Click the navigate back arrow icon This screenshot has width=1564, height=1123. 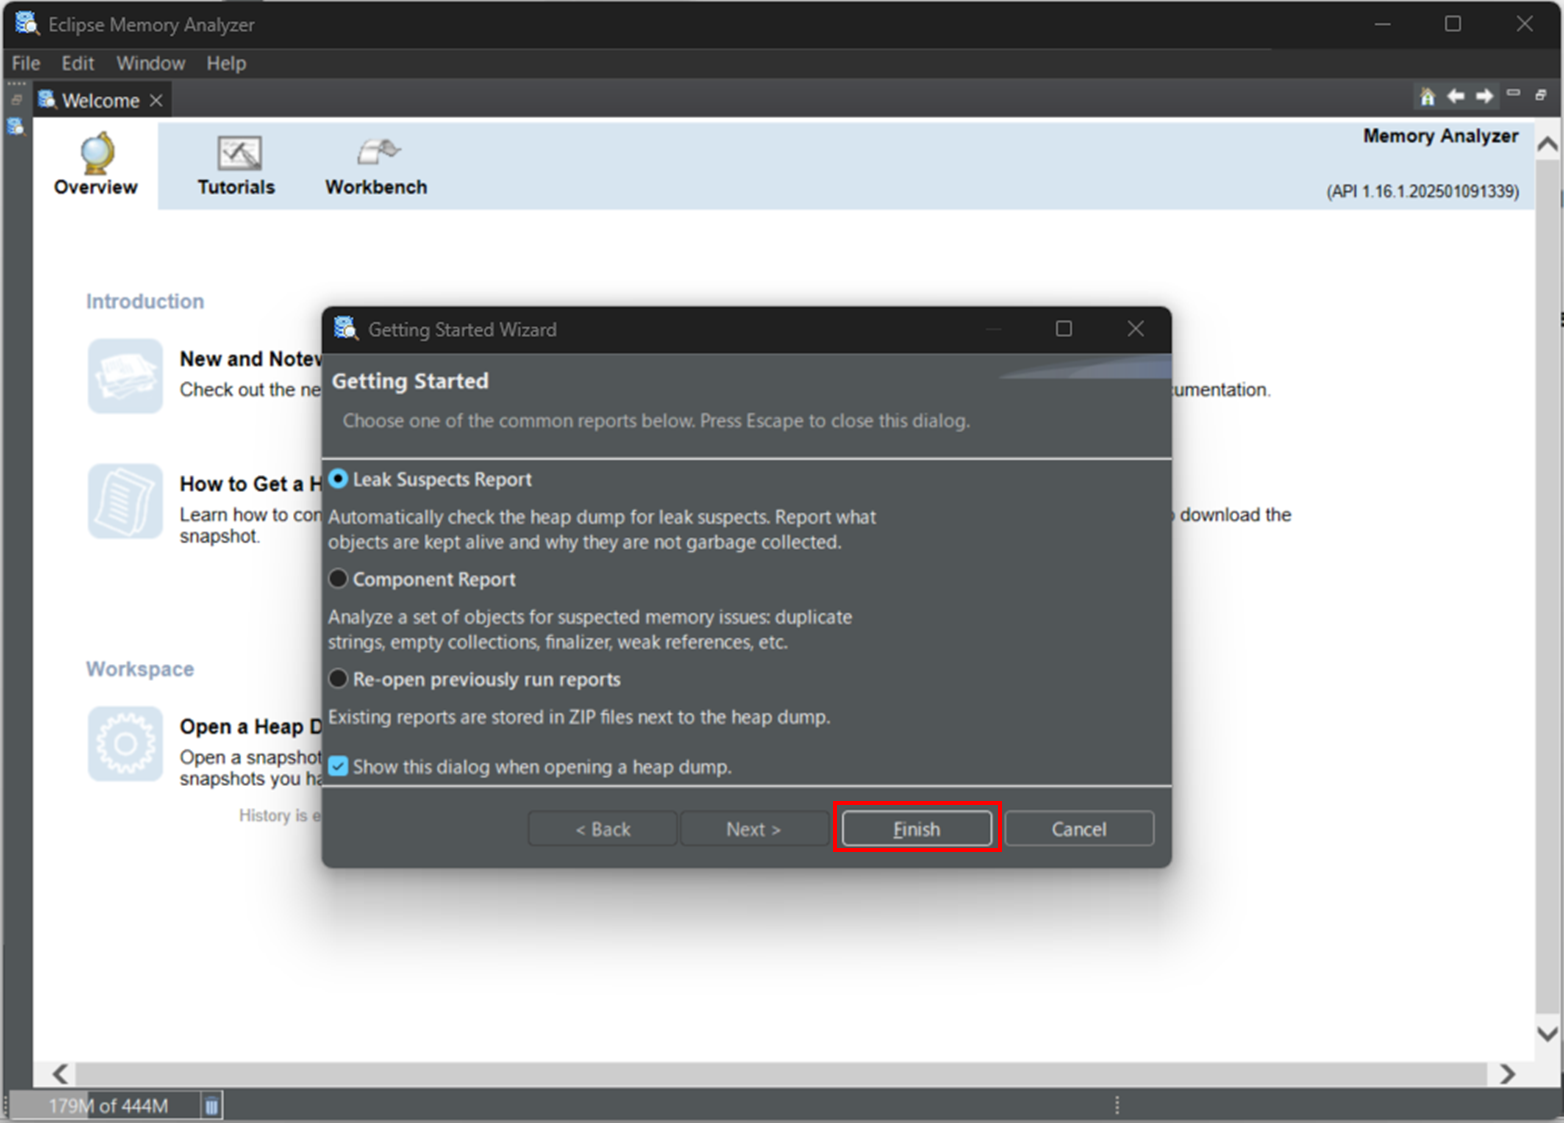point(1456,97)
